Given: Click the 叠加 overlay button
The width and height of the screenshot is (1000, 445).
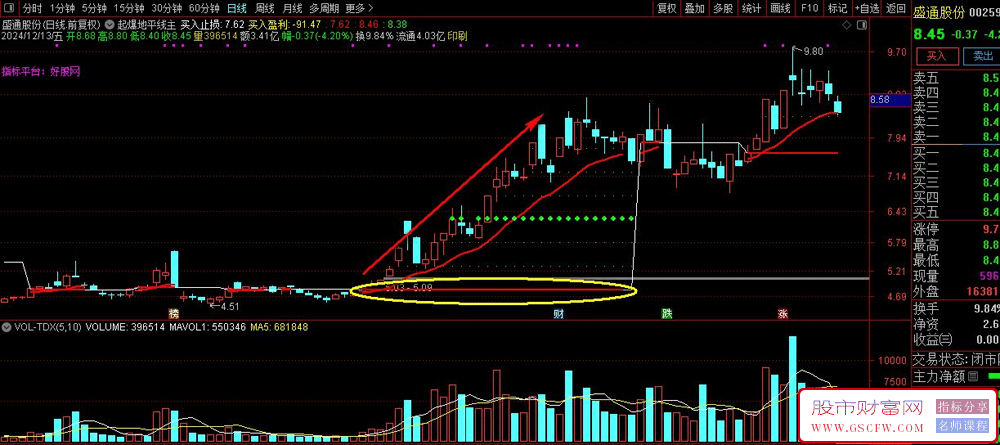Looking at the screenshot, I should pyautogui.click(x=695, y=8).
